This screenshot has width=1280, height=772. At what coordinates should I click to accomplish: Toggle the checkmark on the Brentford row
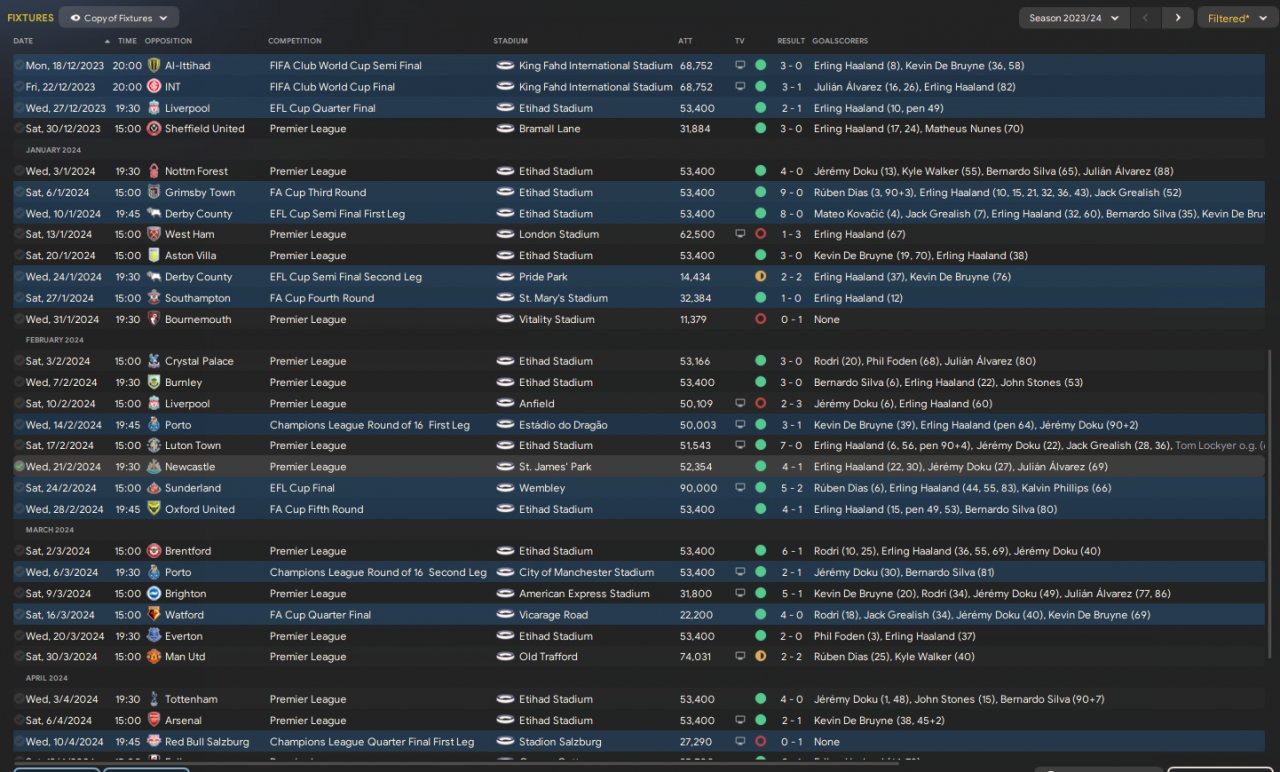pyautogui.click(x=19, y=552)
